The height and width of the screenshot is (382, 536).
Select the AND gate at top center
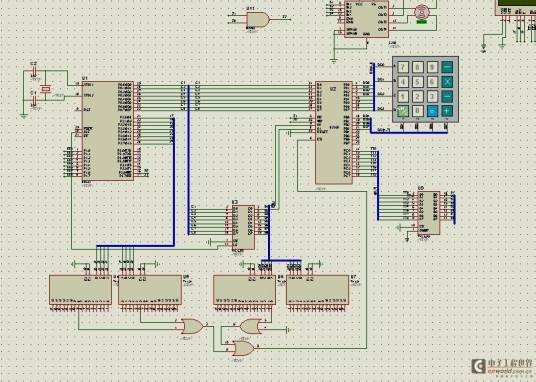click(x=257, y=20)
